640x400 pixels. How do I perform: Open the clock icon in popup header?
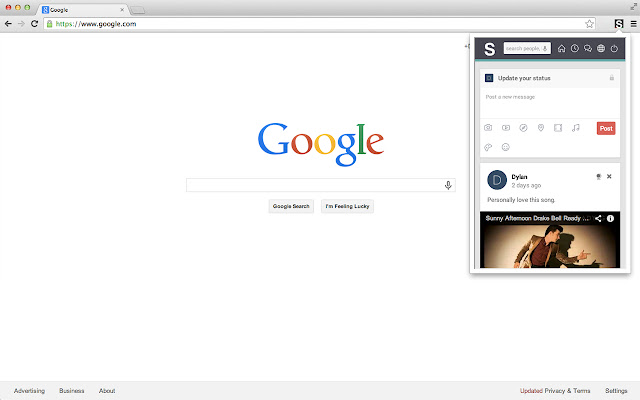coord(575,49)
